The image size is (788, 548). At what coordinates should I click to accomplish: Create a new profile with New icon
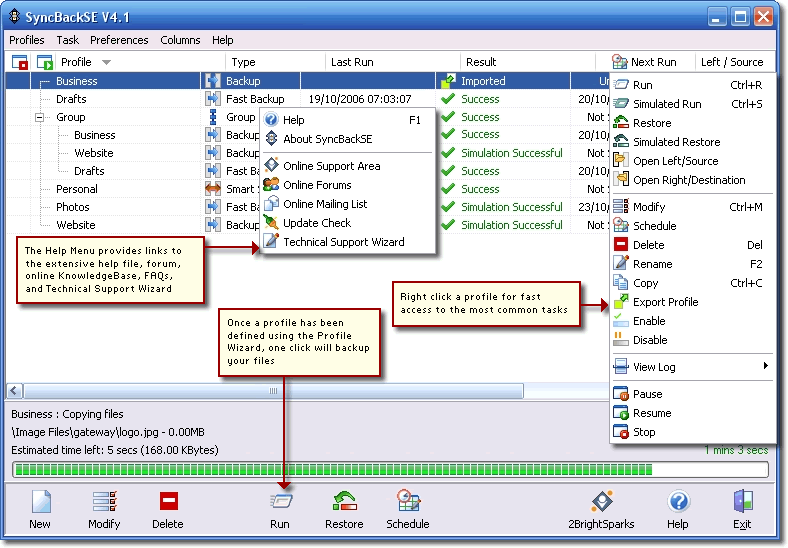point(40,502)
